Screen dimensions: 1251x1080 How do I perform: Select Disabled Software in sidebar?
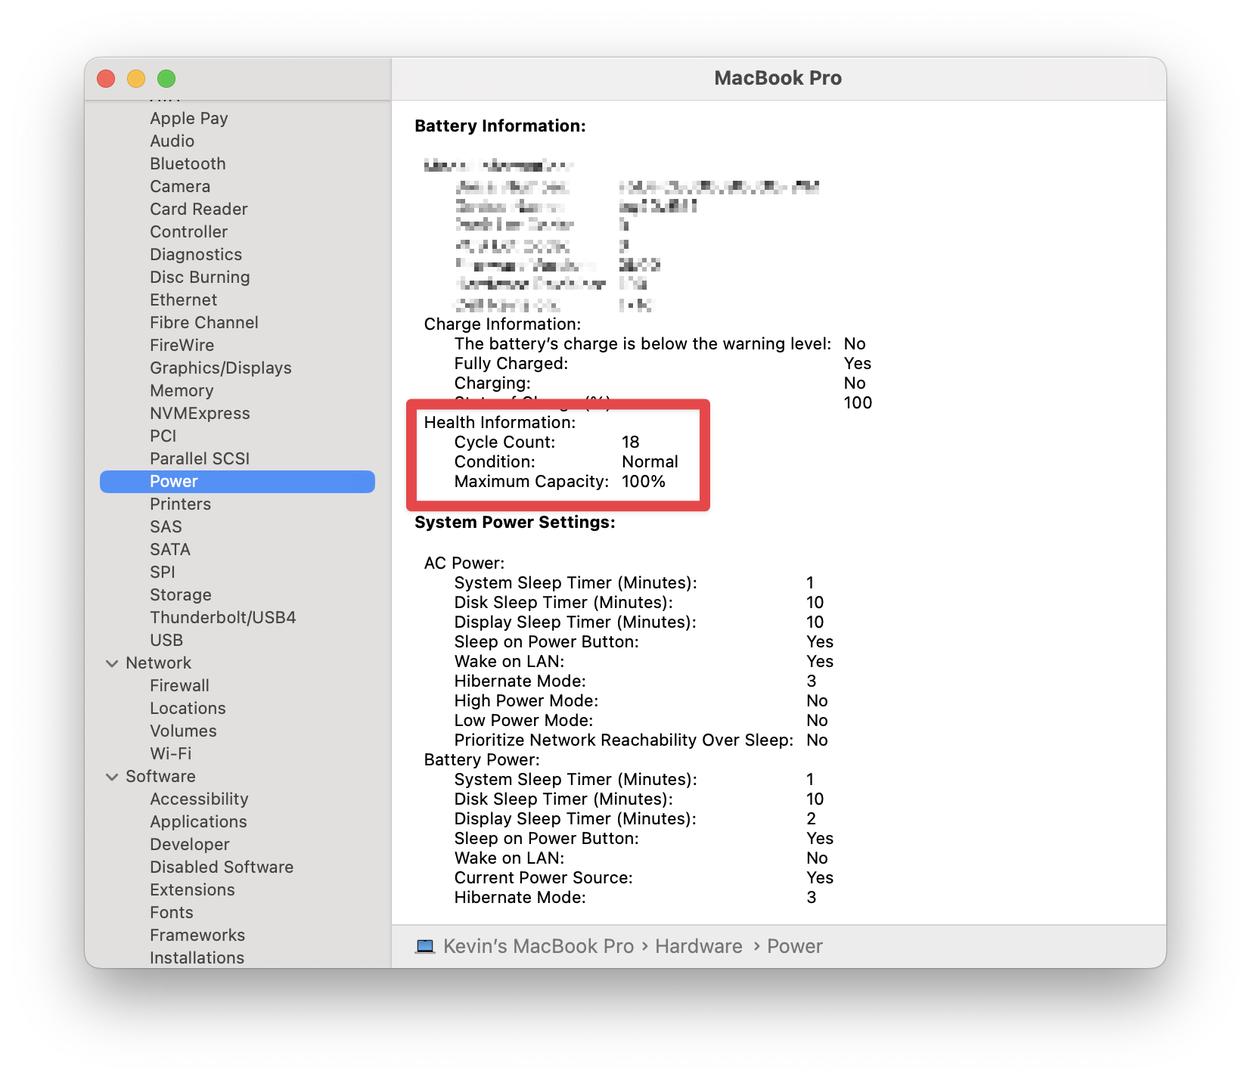pos(221,867)
